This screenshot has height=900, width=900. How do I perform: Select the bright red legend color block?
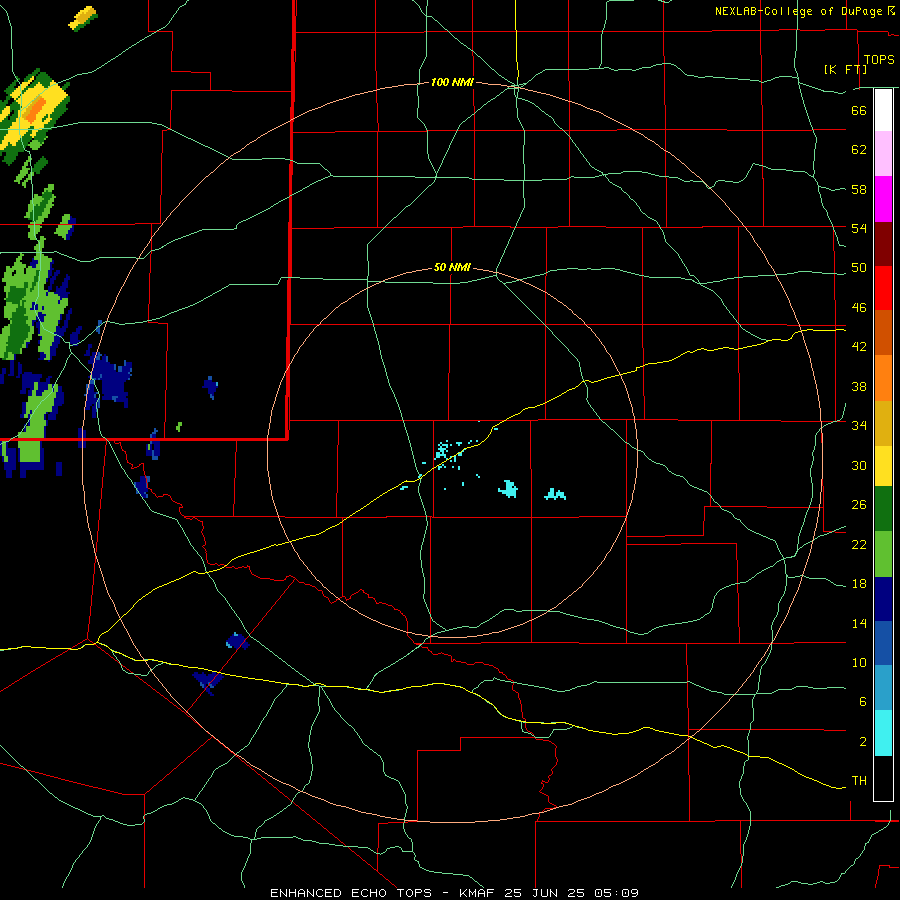(883, 288)
